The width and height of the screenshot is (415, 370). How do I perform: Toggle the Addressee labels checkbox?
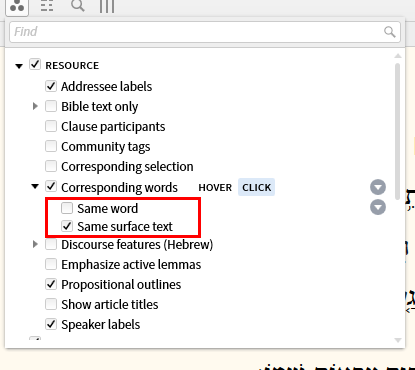[51, 86]
